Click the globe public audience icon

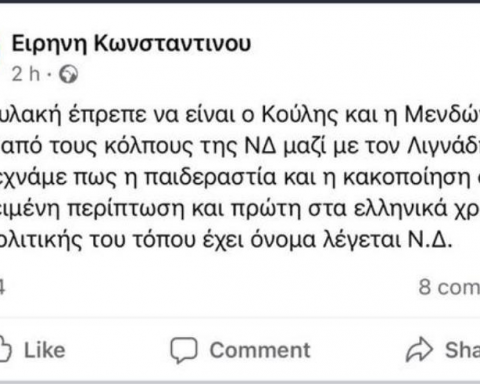point(69,74)
